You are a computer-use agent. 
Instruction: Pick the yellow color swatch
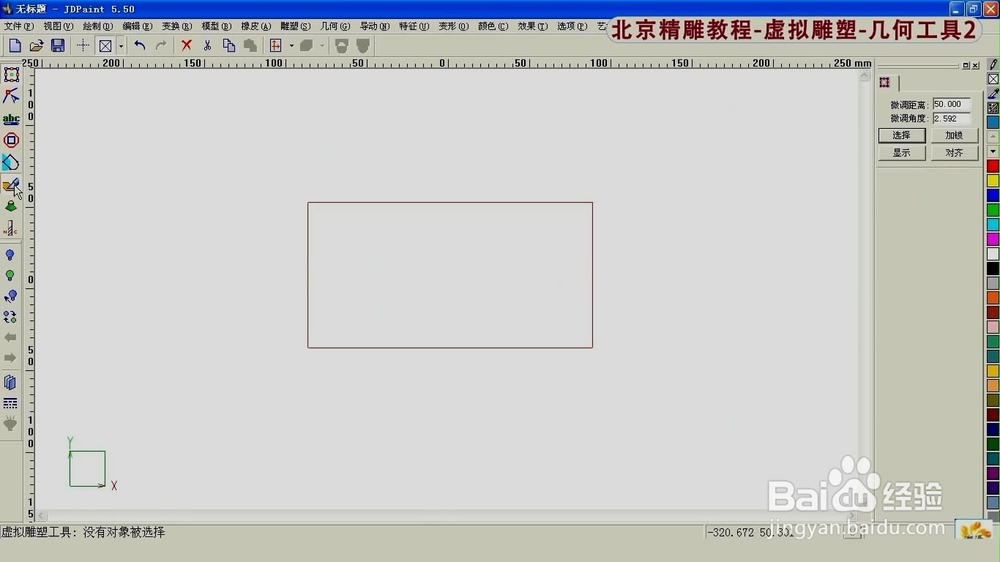[993, 181]
